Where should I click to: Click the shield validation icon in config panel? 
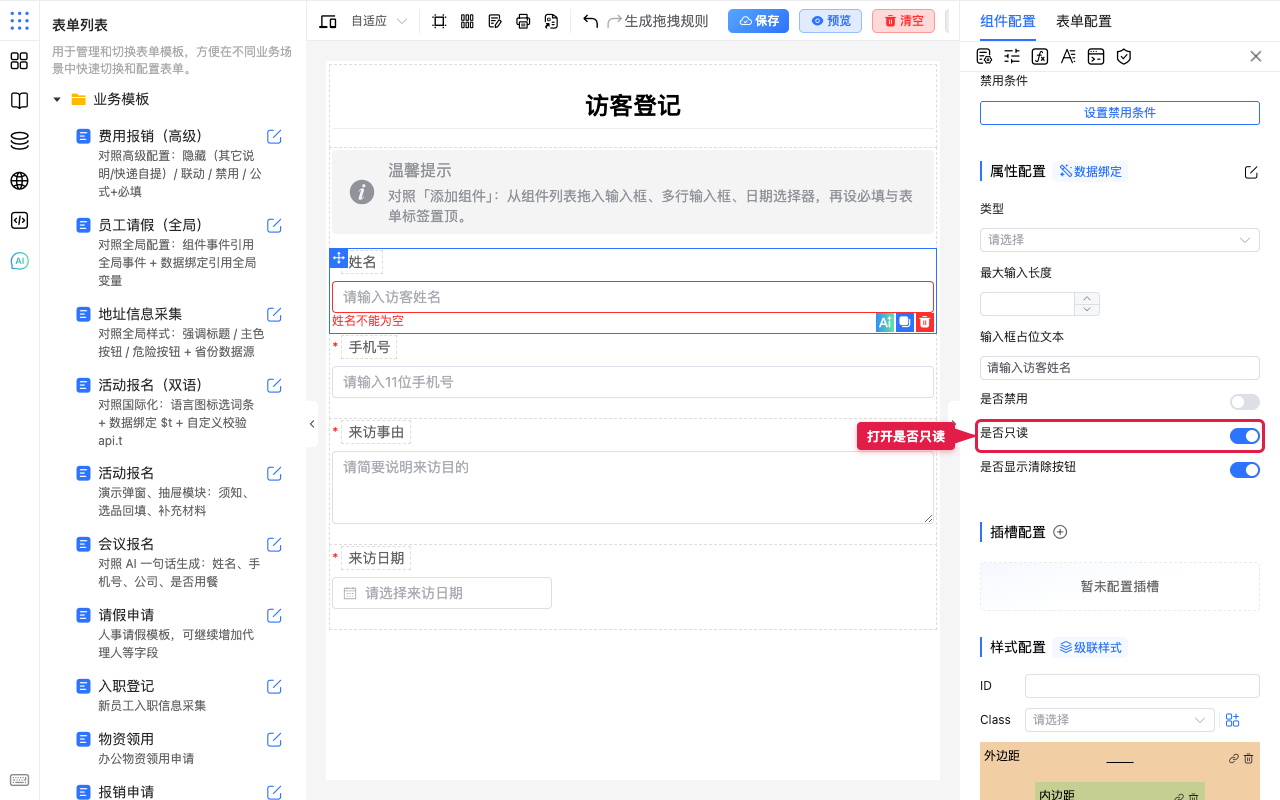pyautogui.click(x=1124, y=56)
